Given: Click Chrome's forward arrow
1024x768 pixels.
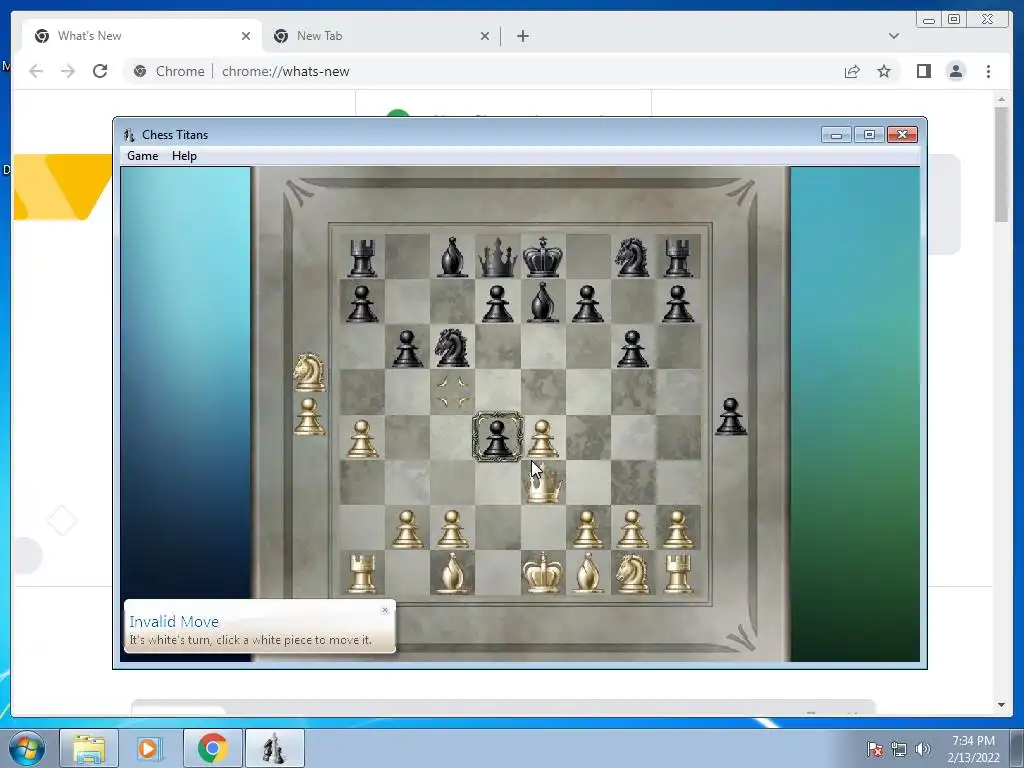Looking at the screenshot, I should pyautogui.click(x=68, y=71).
